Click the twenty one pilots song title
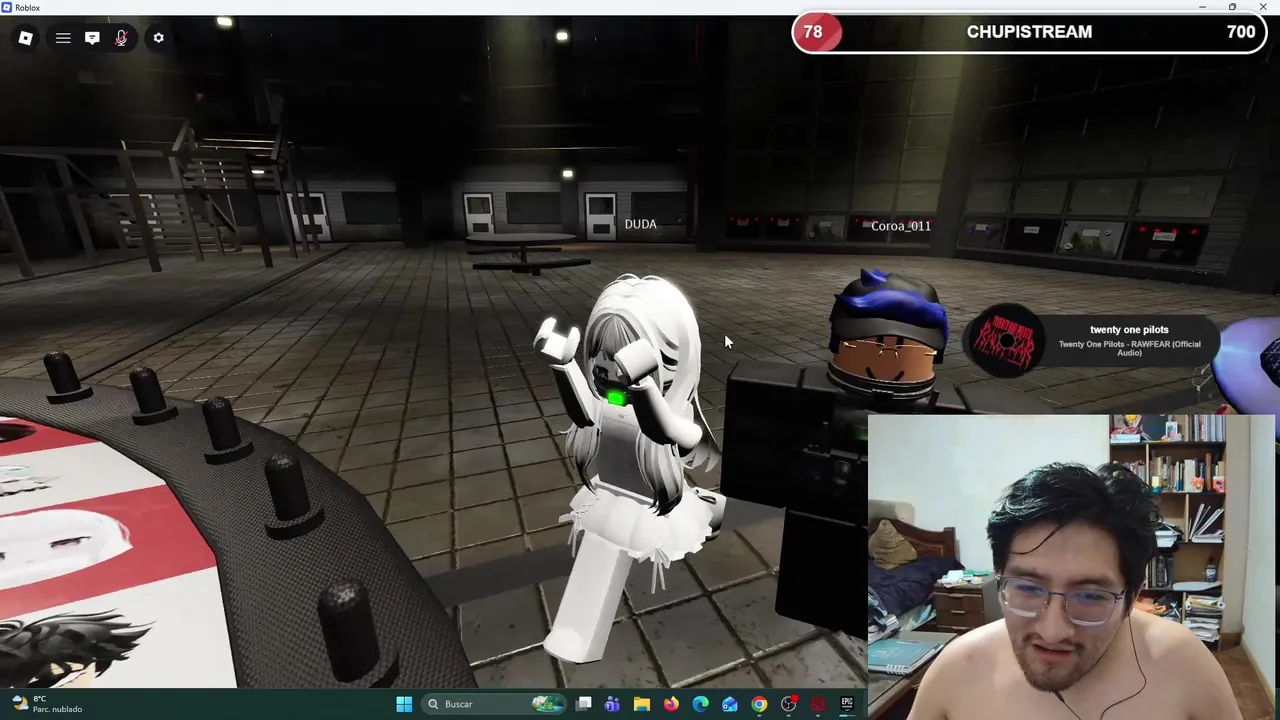Image resolution: width=1280 pixels, height=720 pixels. coord(1129,329)
